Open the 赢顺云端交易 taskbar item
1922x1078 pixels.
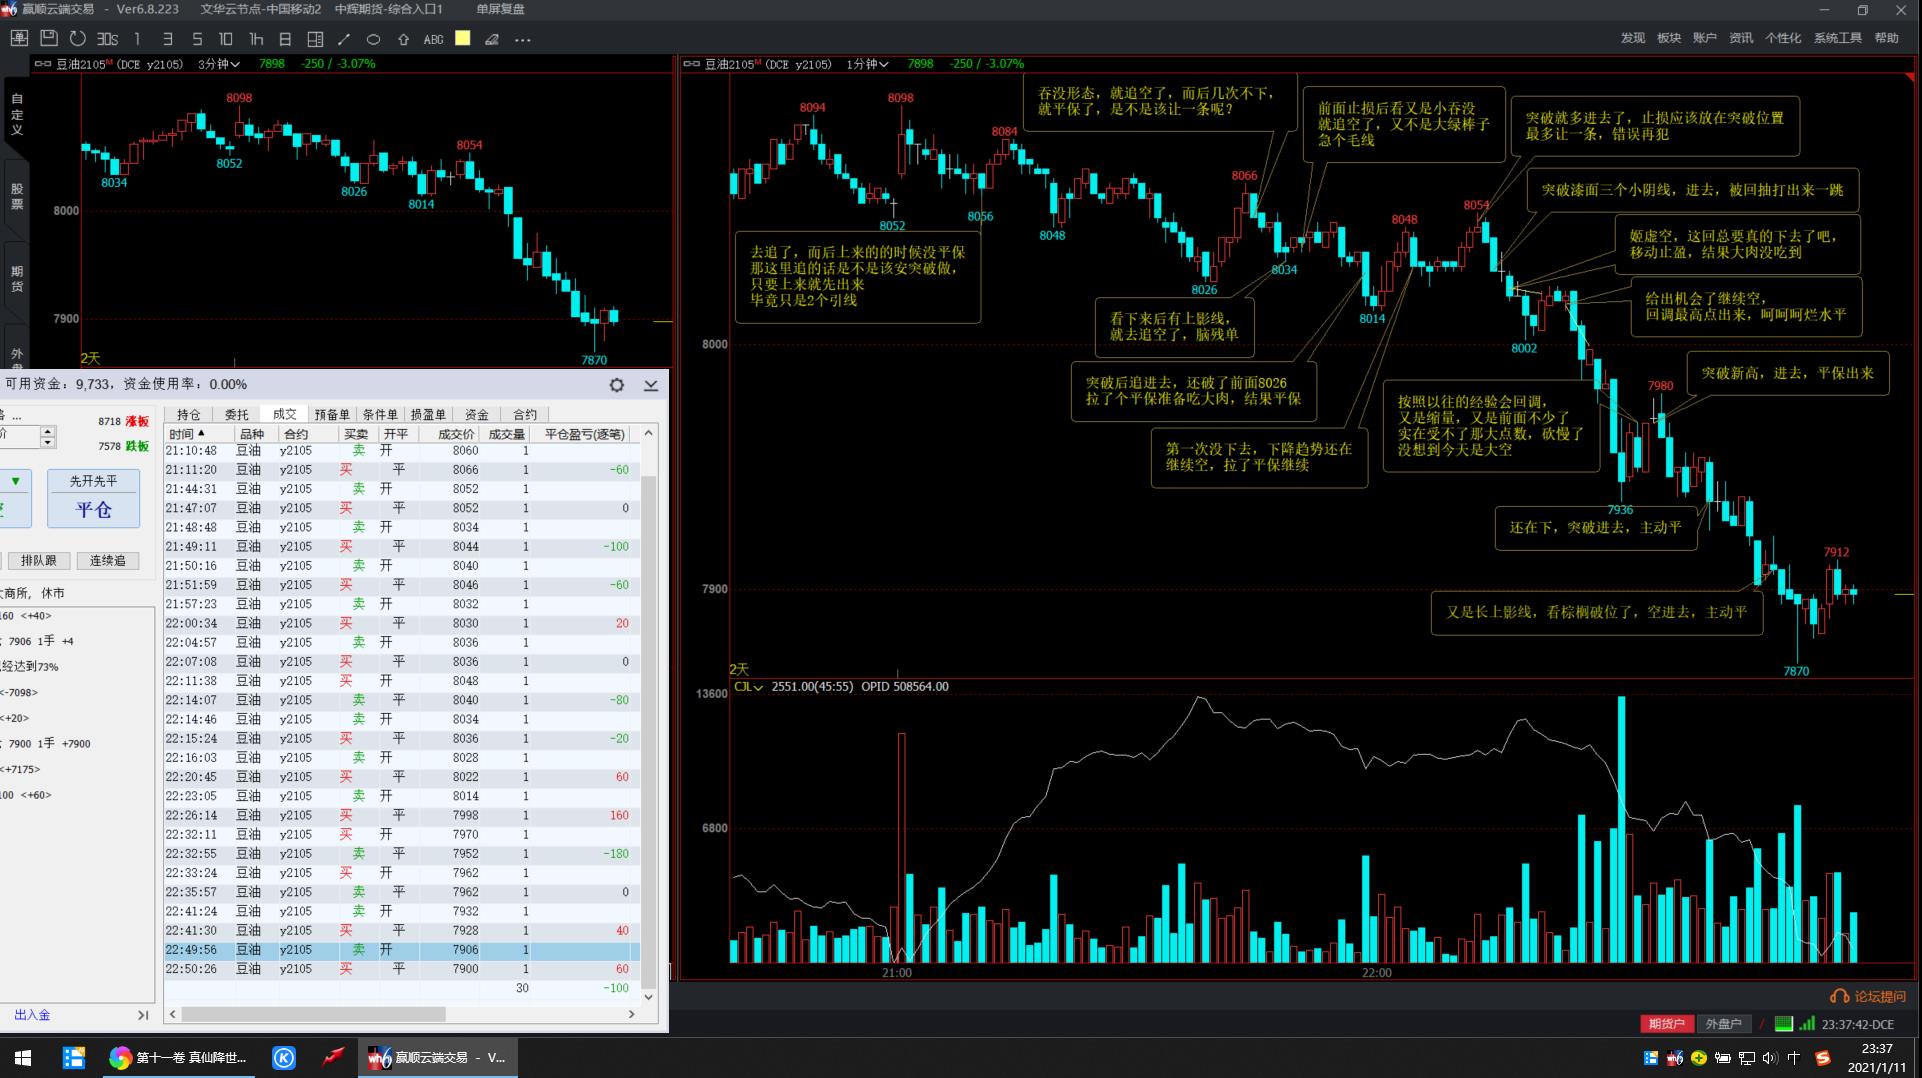pos(438,1057)
